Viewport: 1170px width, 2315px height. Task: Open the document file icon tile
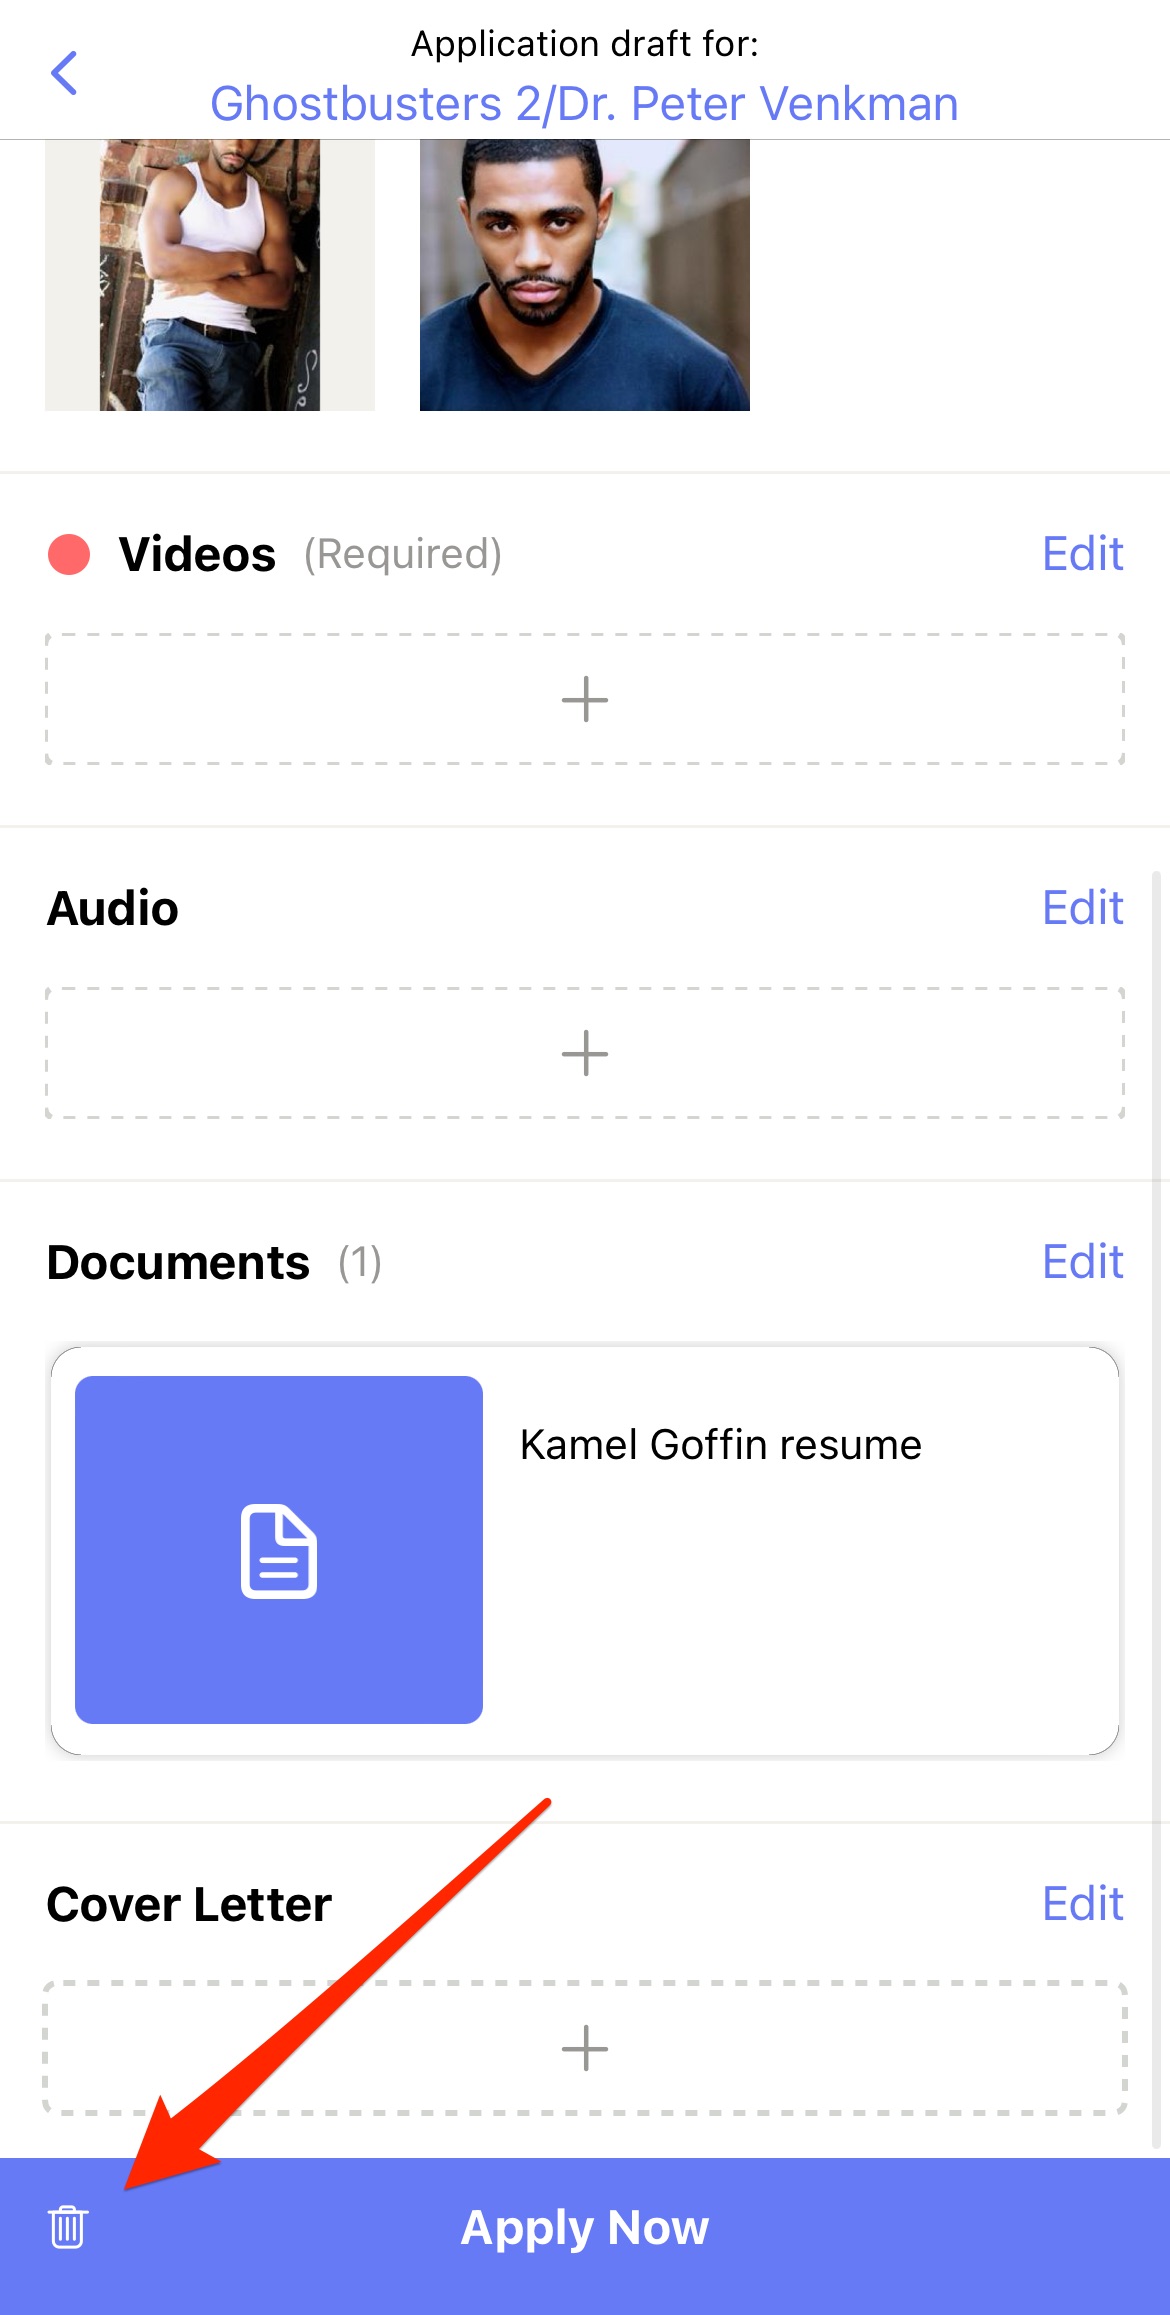(279, 1550)
